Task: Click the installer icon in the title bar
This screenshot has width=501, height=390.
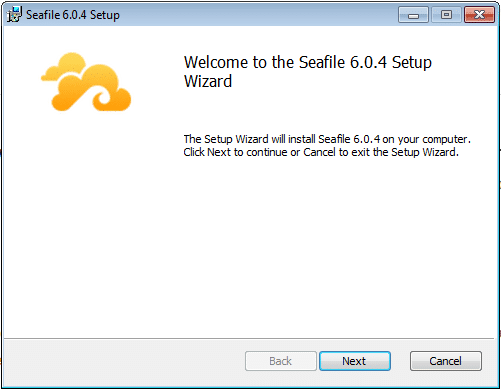Action: click(x=14, y=15)
